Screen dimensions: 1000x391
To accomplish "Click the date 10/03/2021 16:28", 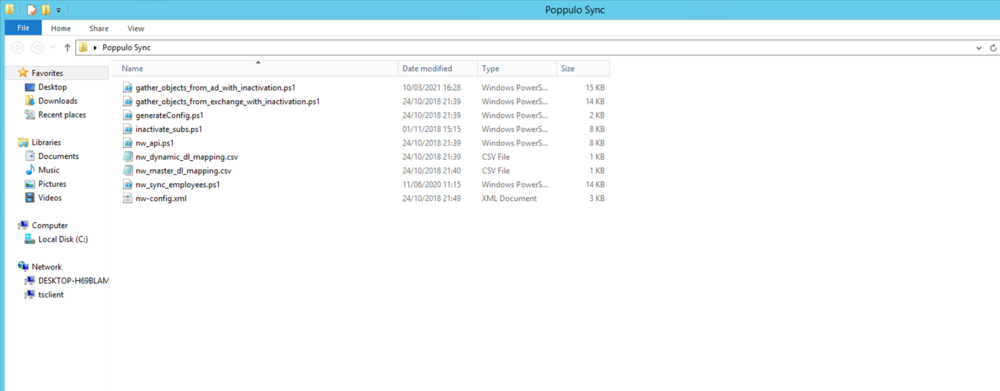I will 432,87.
